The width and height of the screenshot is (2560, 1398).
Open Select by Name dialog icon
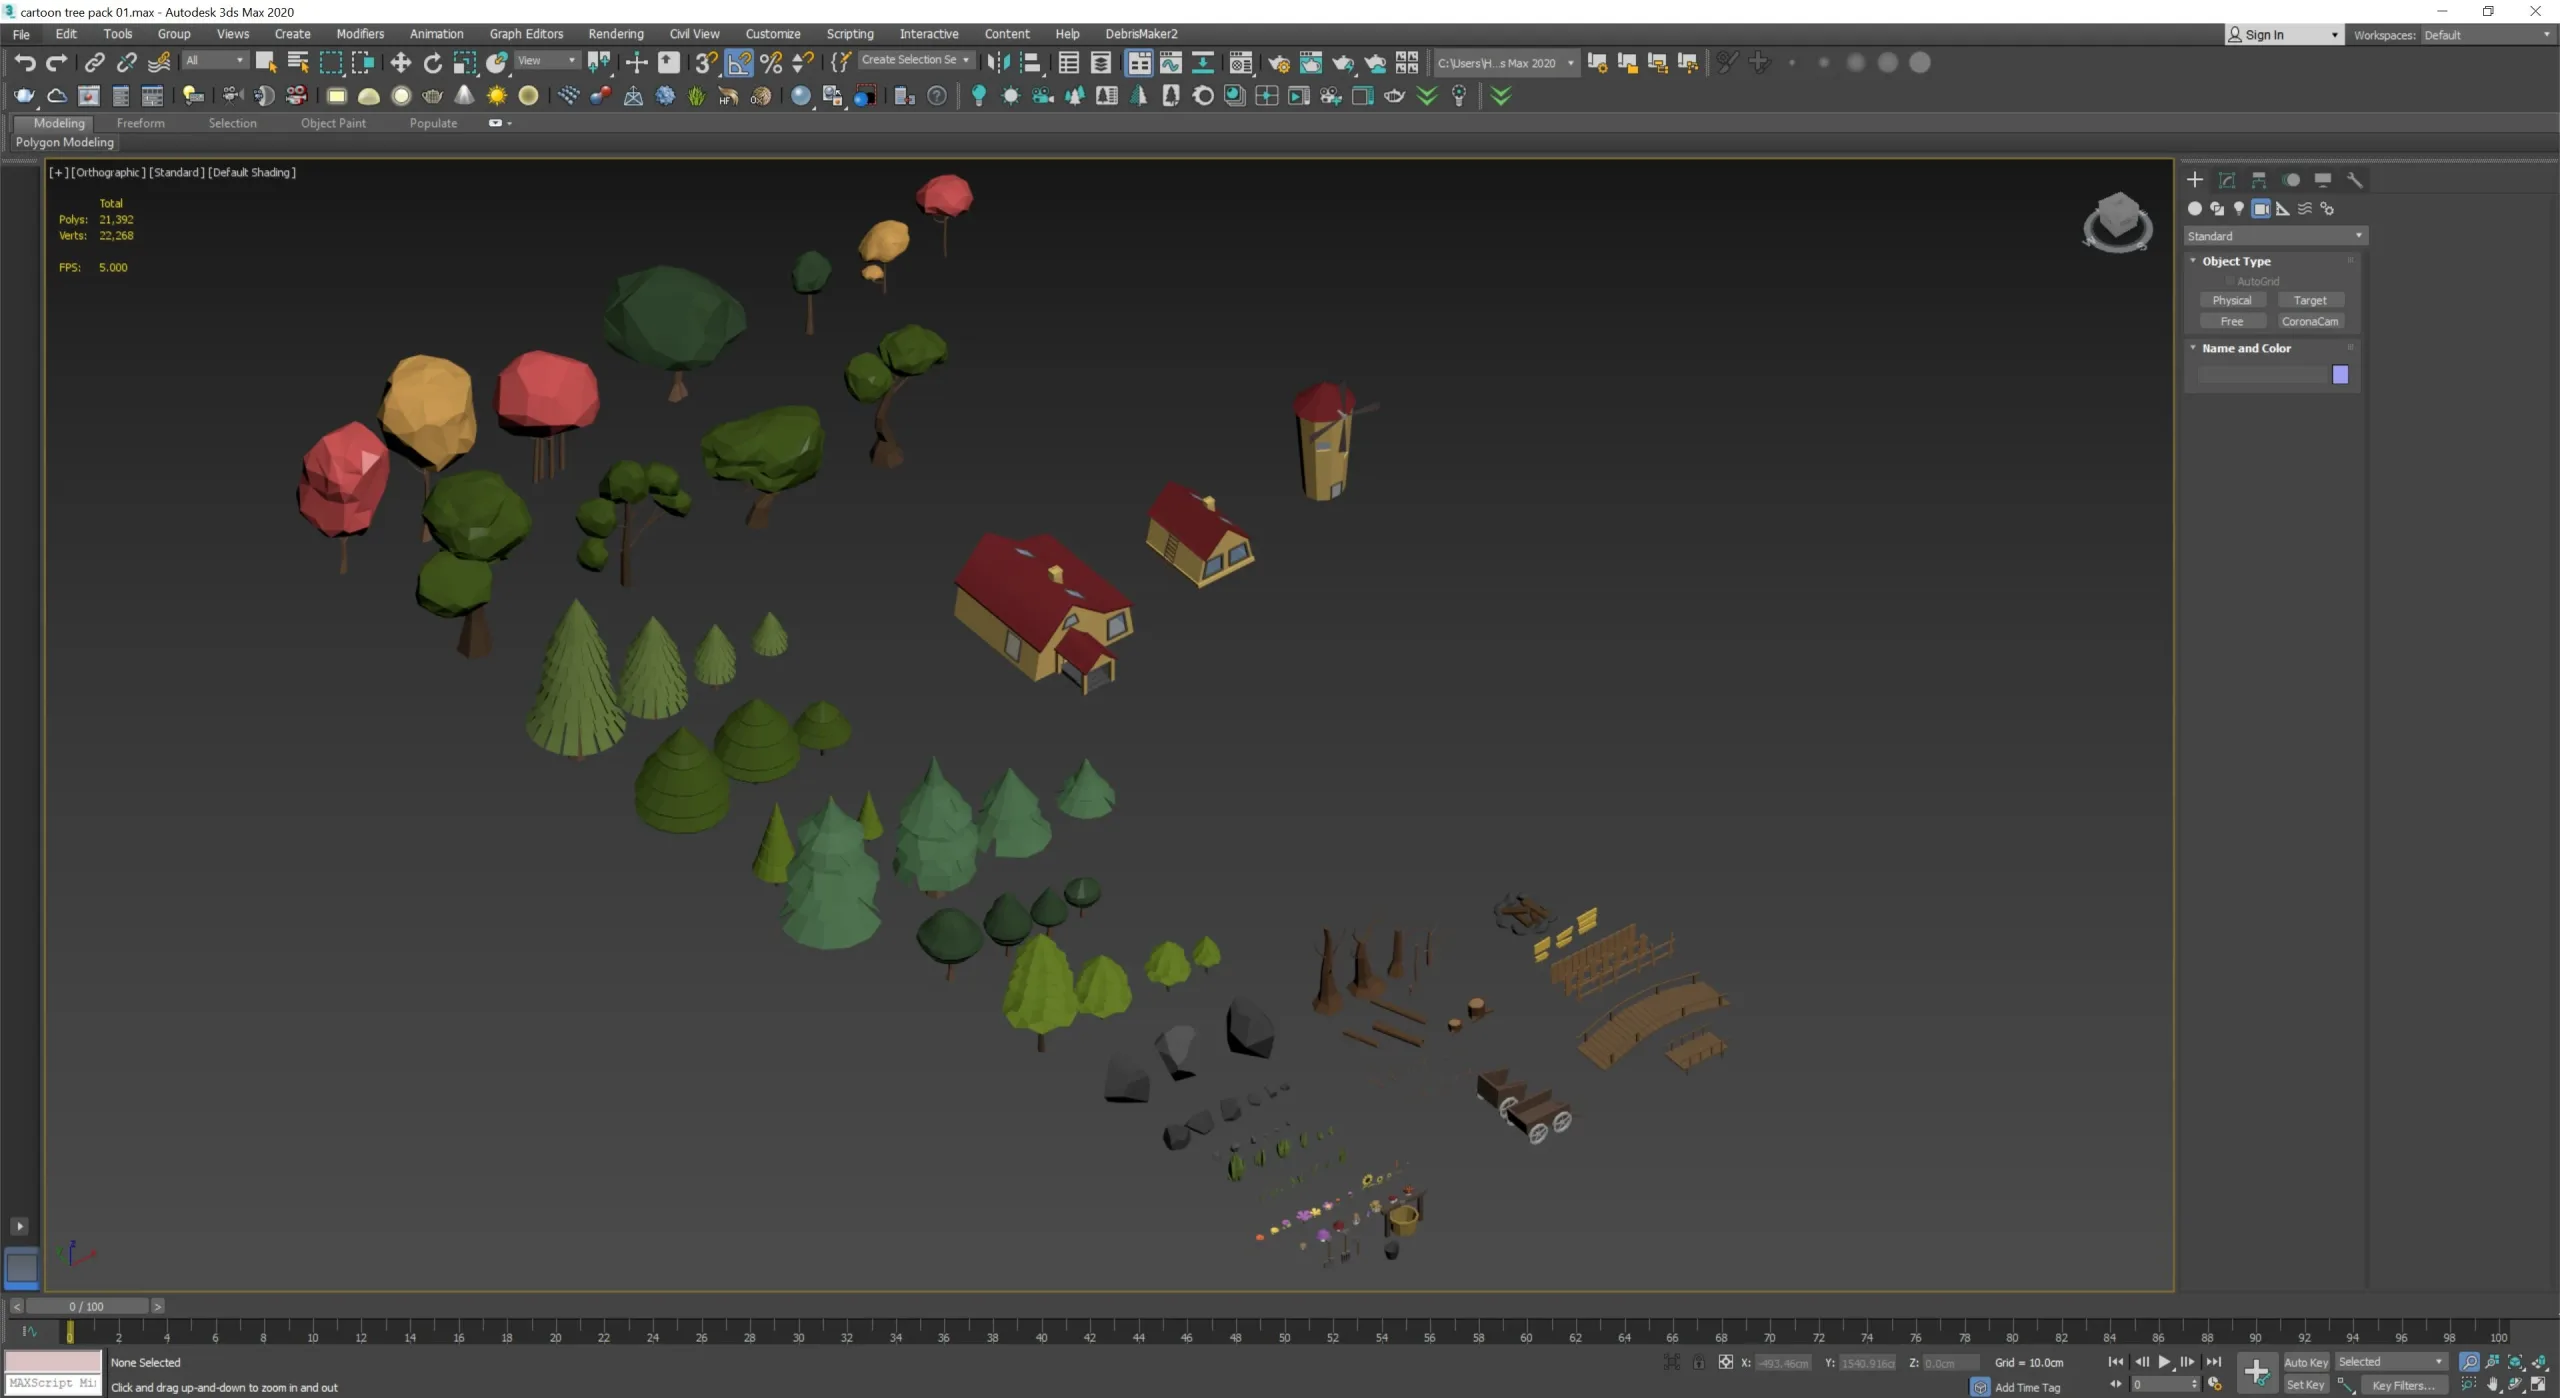[298, 62]
